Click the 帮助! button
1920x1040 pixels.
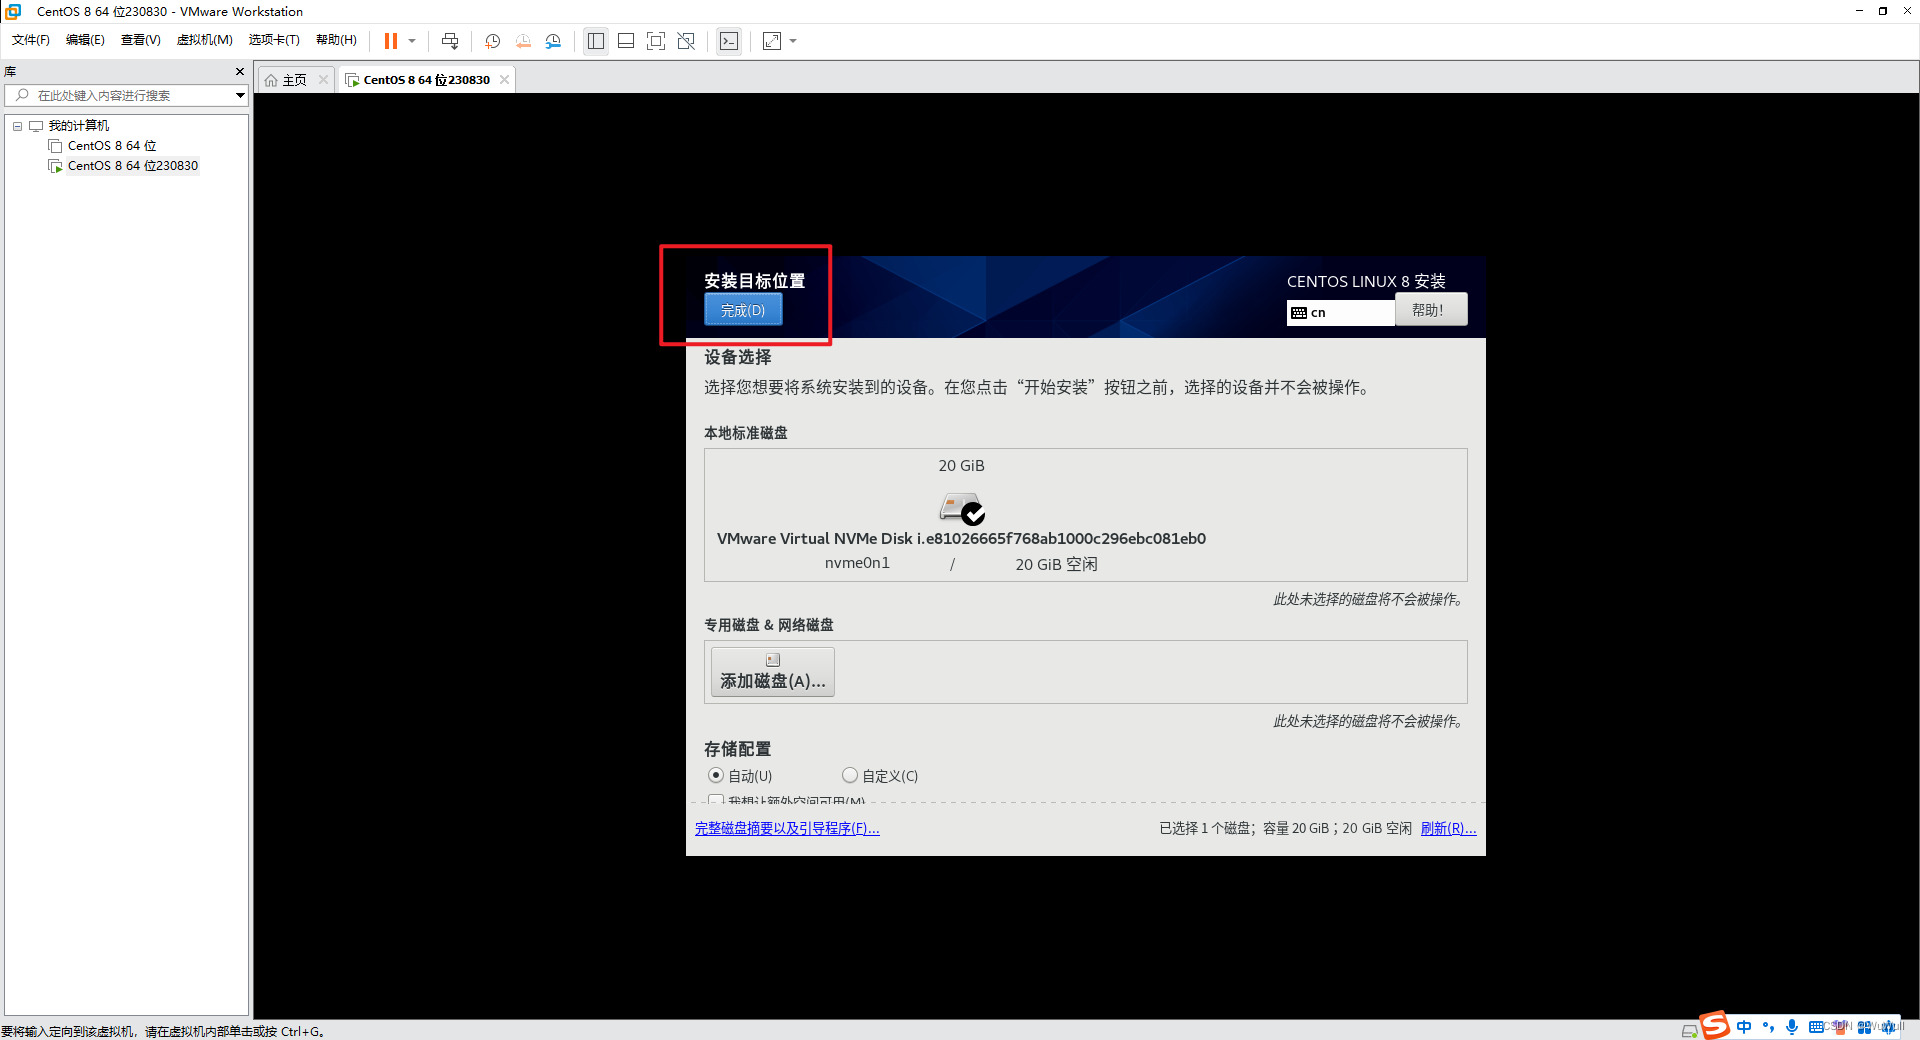pyautogui.click(x=1431, y=310)
